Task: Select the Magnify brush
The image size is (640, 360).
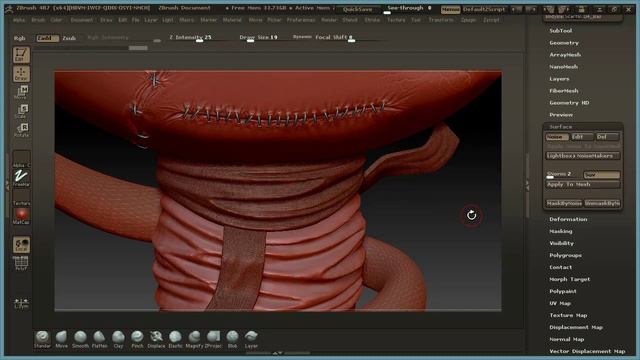Action: pyautogui.click(x=194, y=339)
